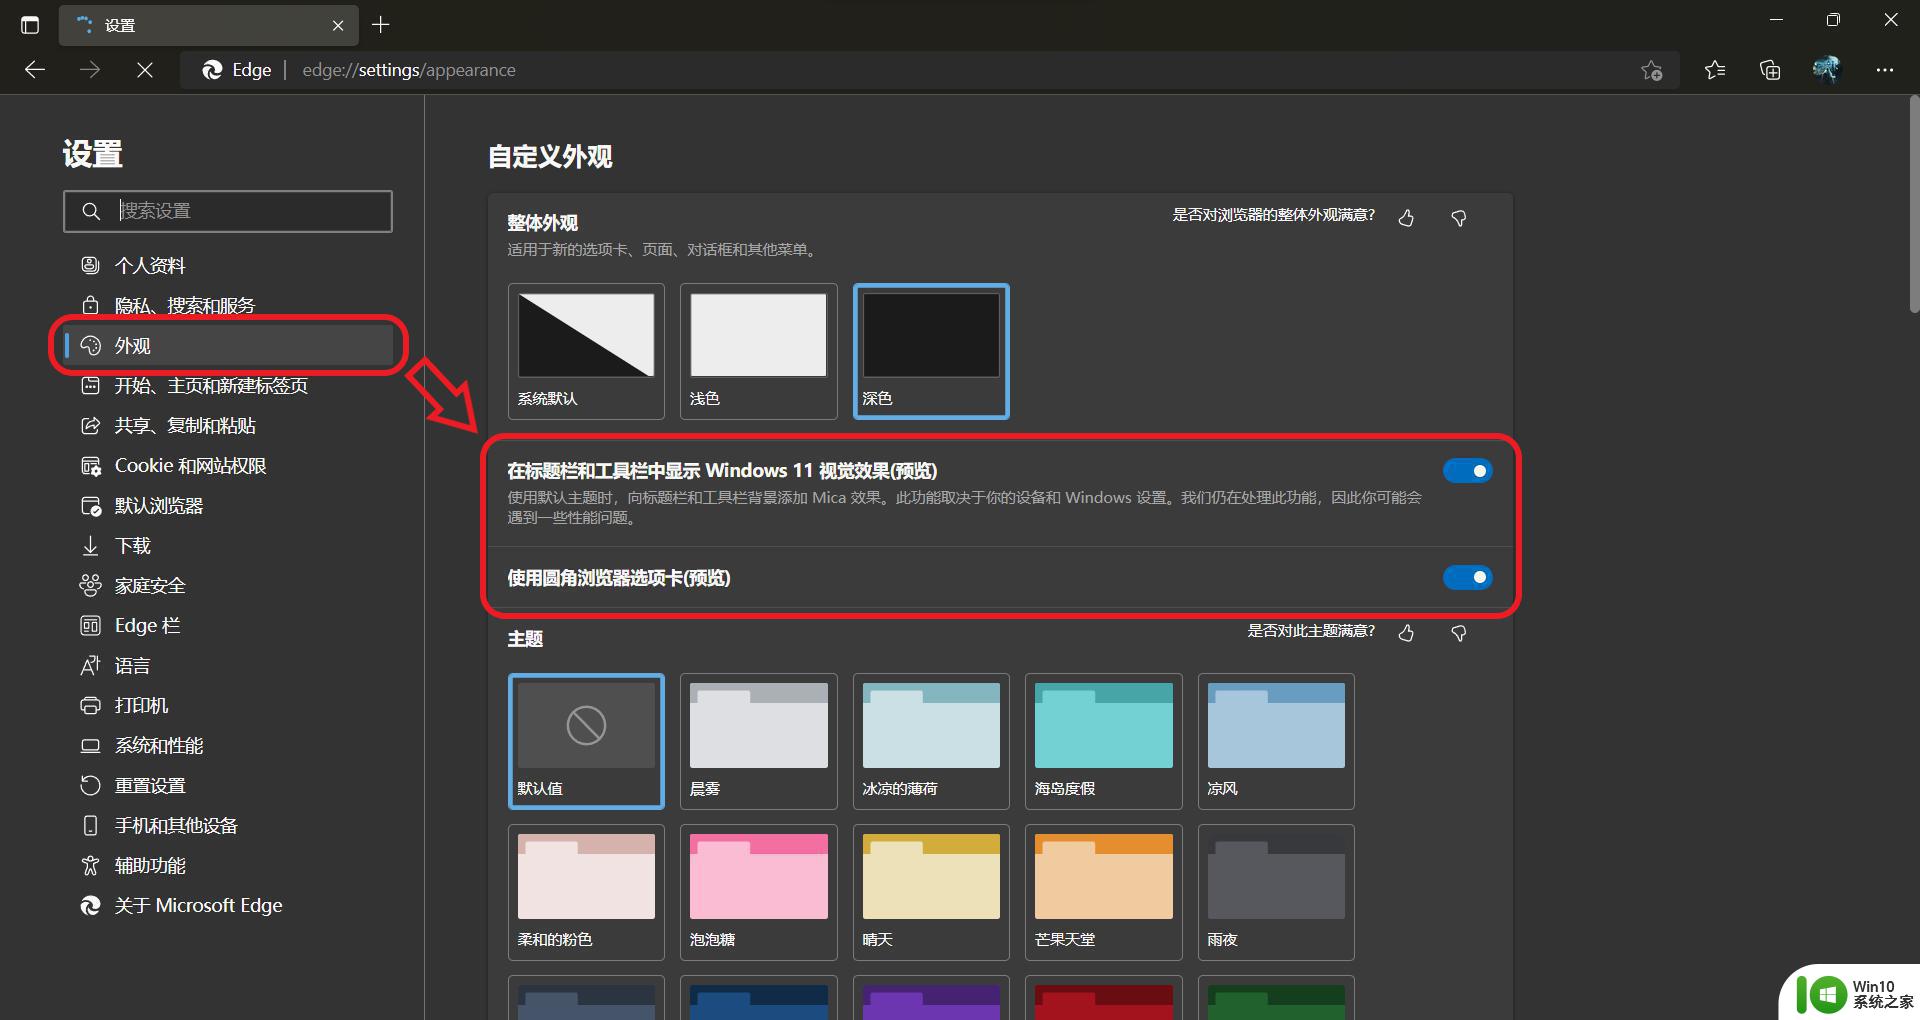Viewport: 1920px width, 1020px height.
Task: Open a new tab with plus button
Action: click(380, 25)
